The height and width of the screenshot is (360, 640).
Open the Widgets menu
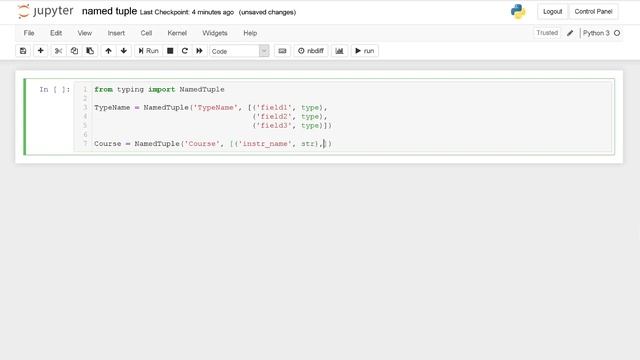click(x=215, y=33)
